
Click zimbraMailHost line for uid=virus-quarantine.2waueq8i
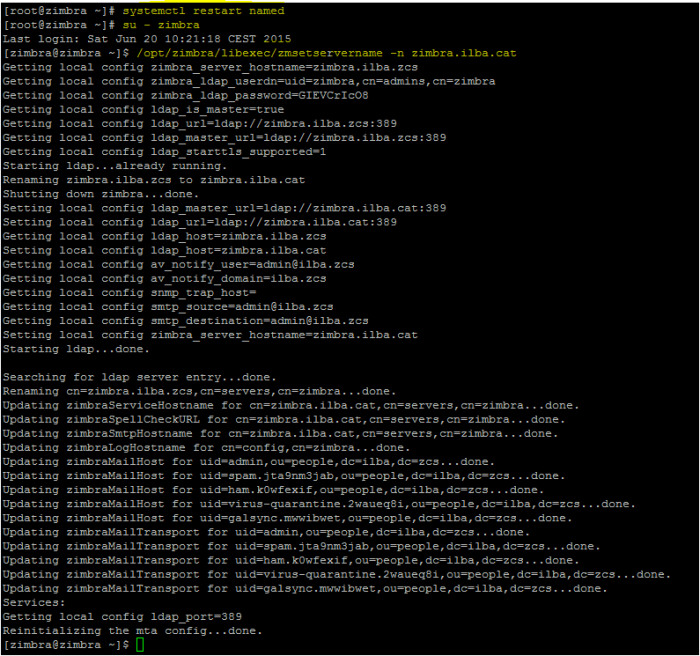click(x=319, y=504)
